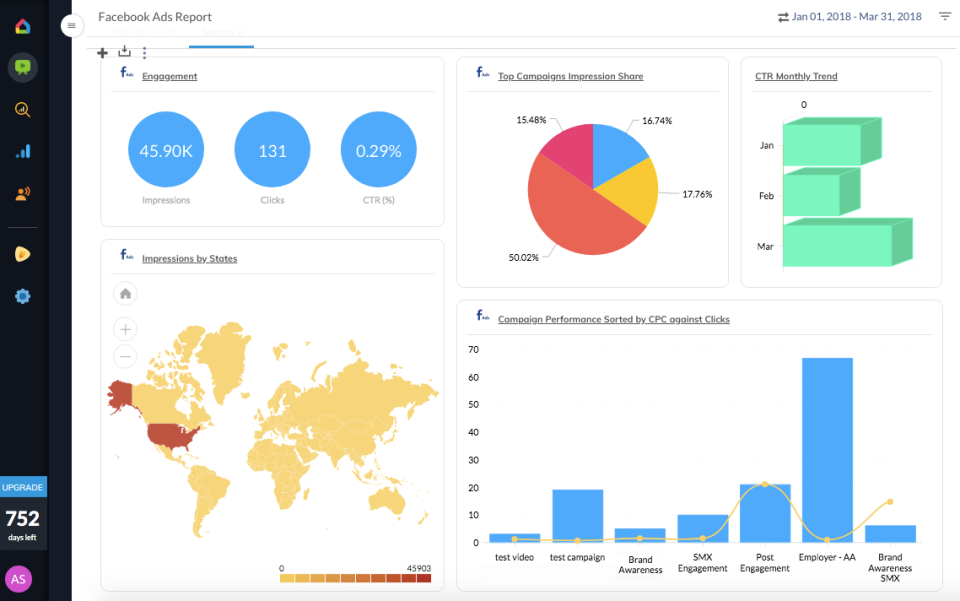This screenshot has height=601, width=960.
Task: Open the three-dot overflow menu below the tabs
Action: click(x=144, y=52)
